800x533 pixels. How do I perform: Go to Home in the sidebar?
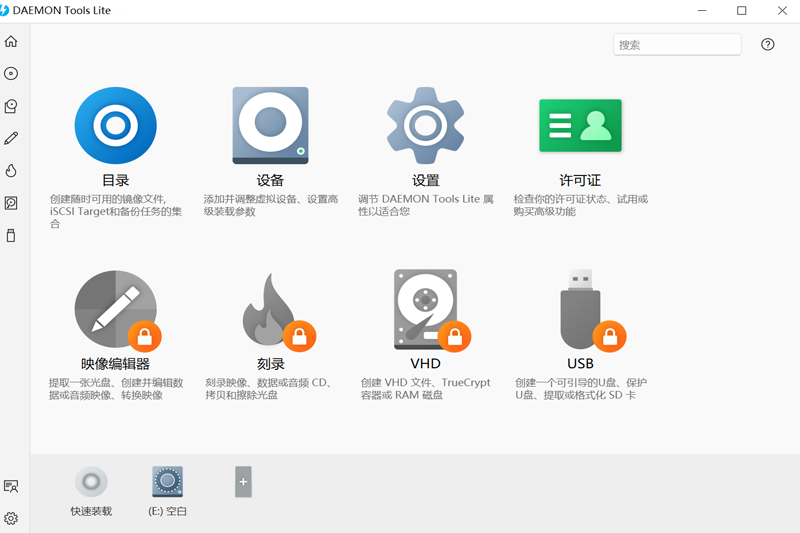(11, 41)
